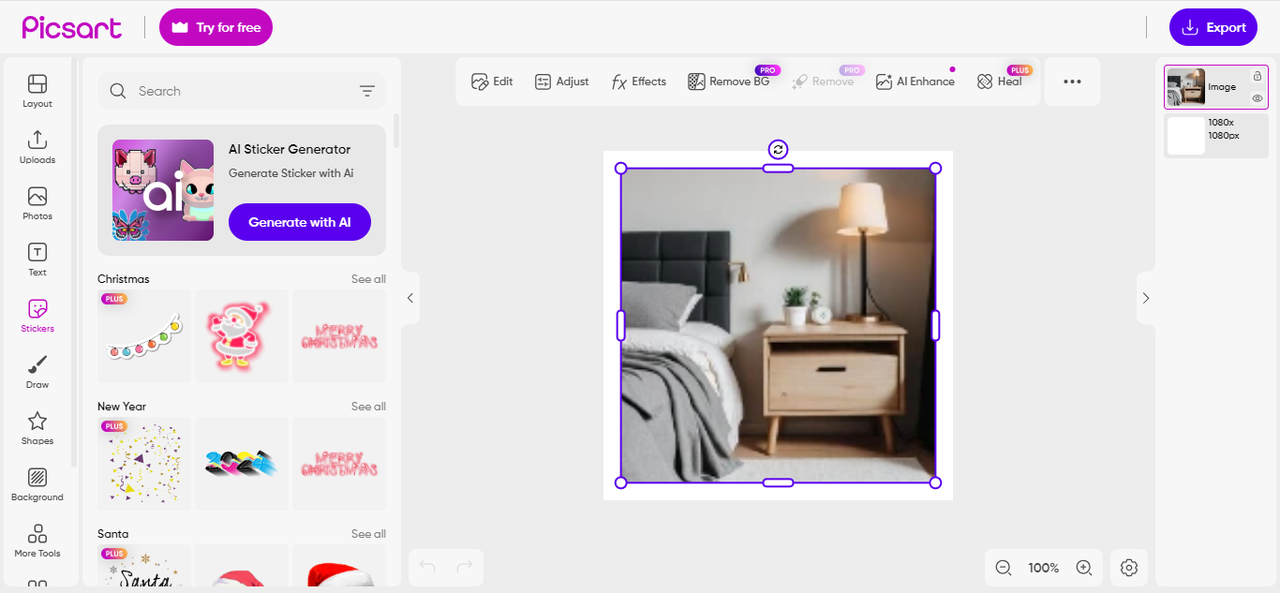Click See all for Christmas stickers

click(368, 279)
